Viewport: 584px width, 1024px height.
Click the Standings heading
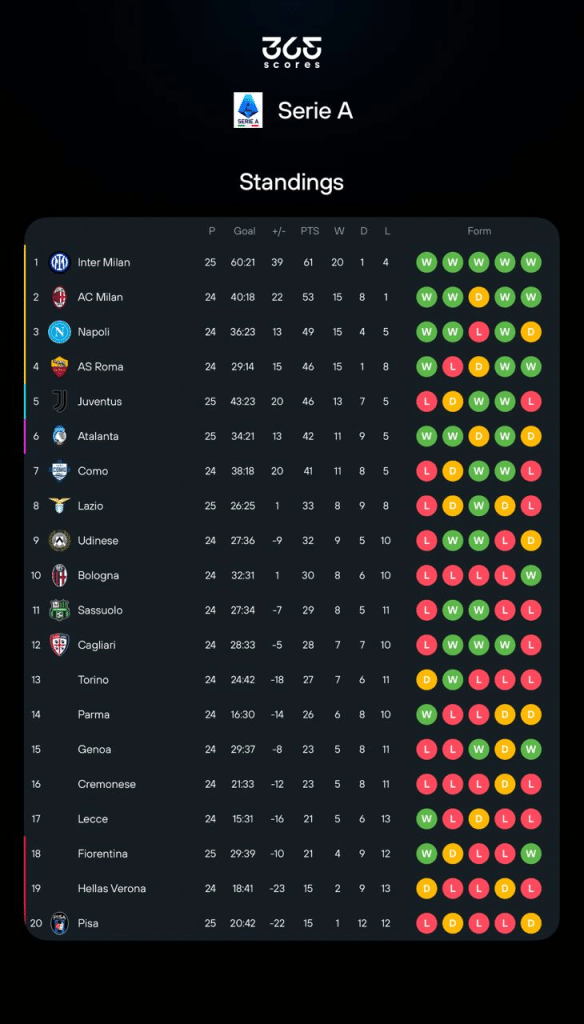(x=291, y=183)
